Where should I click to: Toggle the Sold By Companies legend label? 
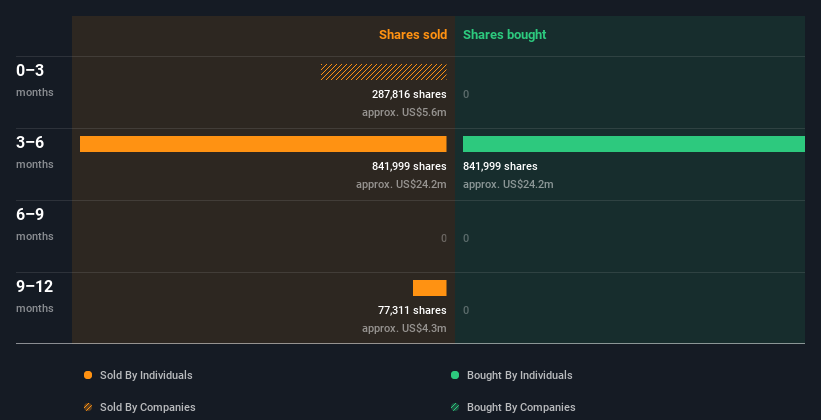pos(147,407)
